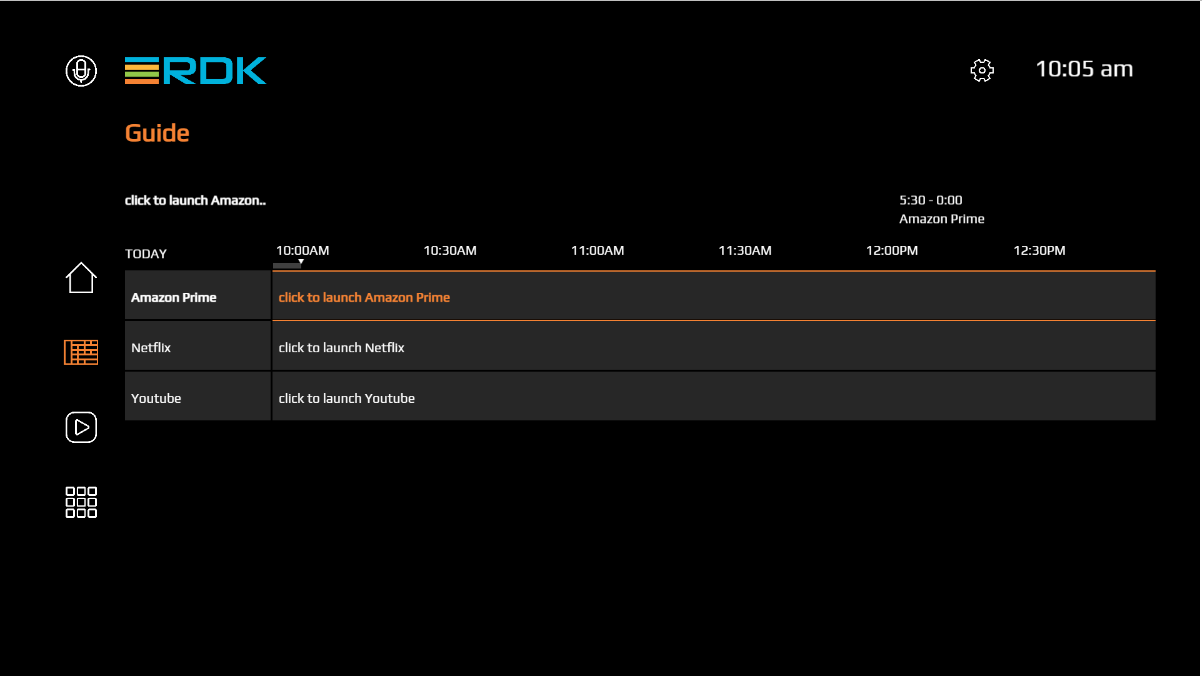The height and width of the screenshot is (680, 1202).
Task: Pick the 12:00PM time slot header
Action: click(x=892, y=250)
